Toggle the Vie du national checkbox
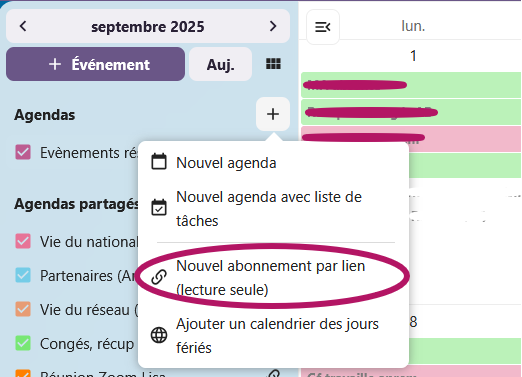 tap(23, 241)
